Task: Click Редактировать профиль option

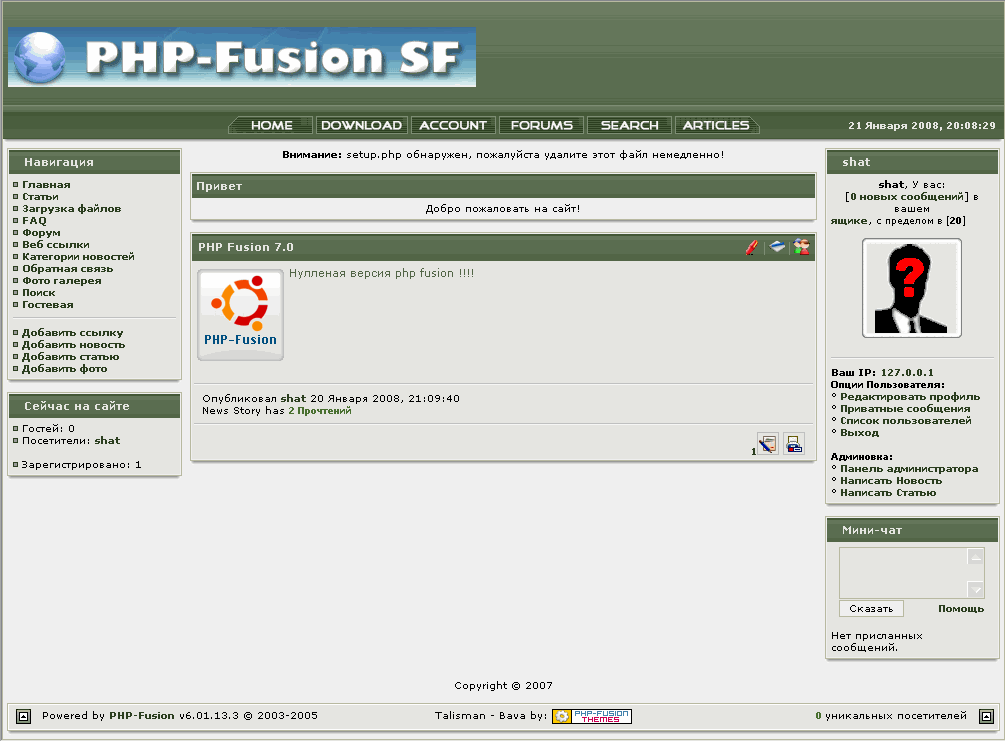Action: [910, 397]
